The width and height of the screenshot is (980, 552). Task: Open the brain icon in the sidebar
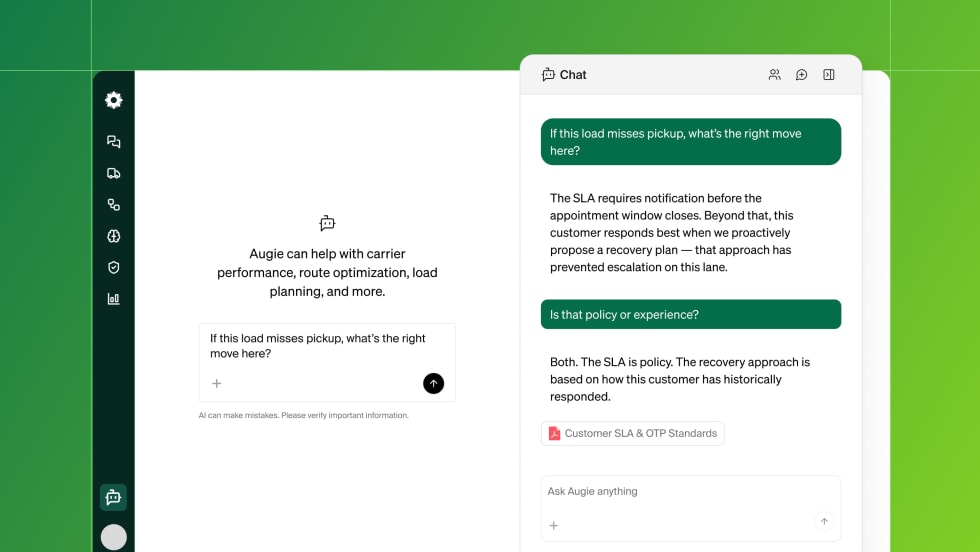[114, 236]
